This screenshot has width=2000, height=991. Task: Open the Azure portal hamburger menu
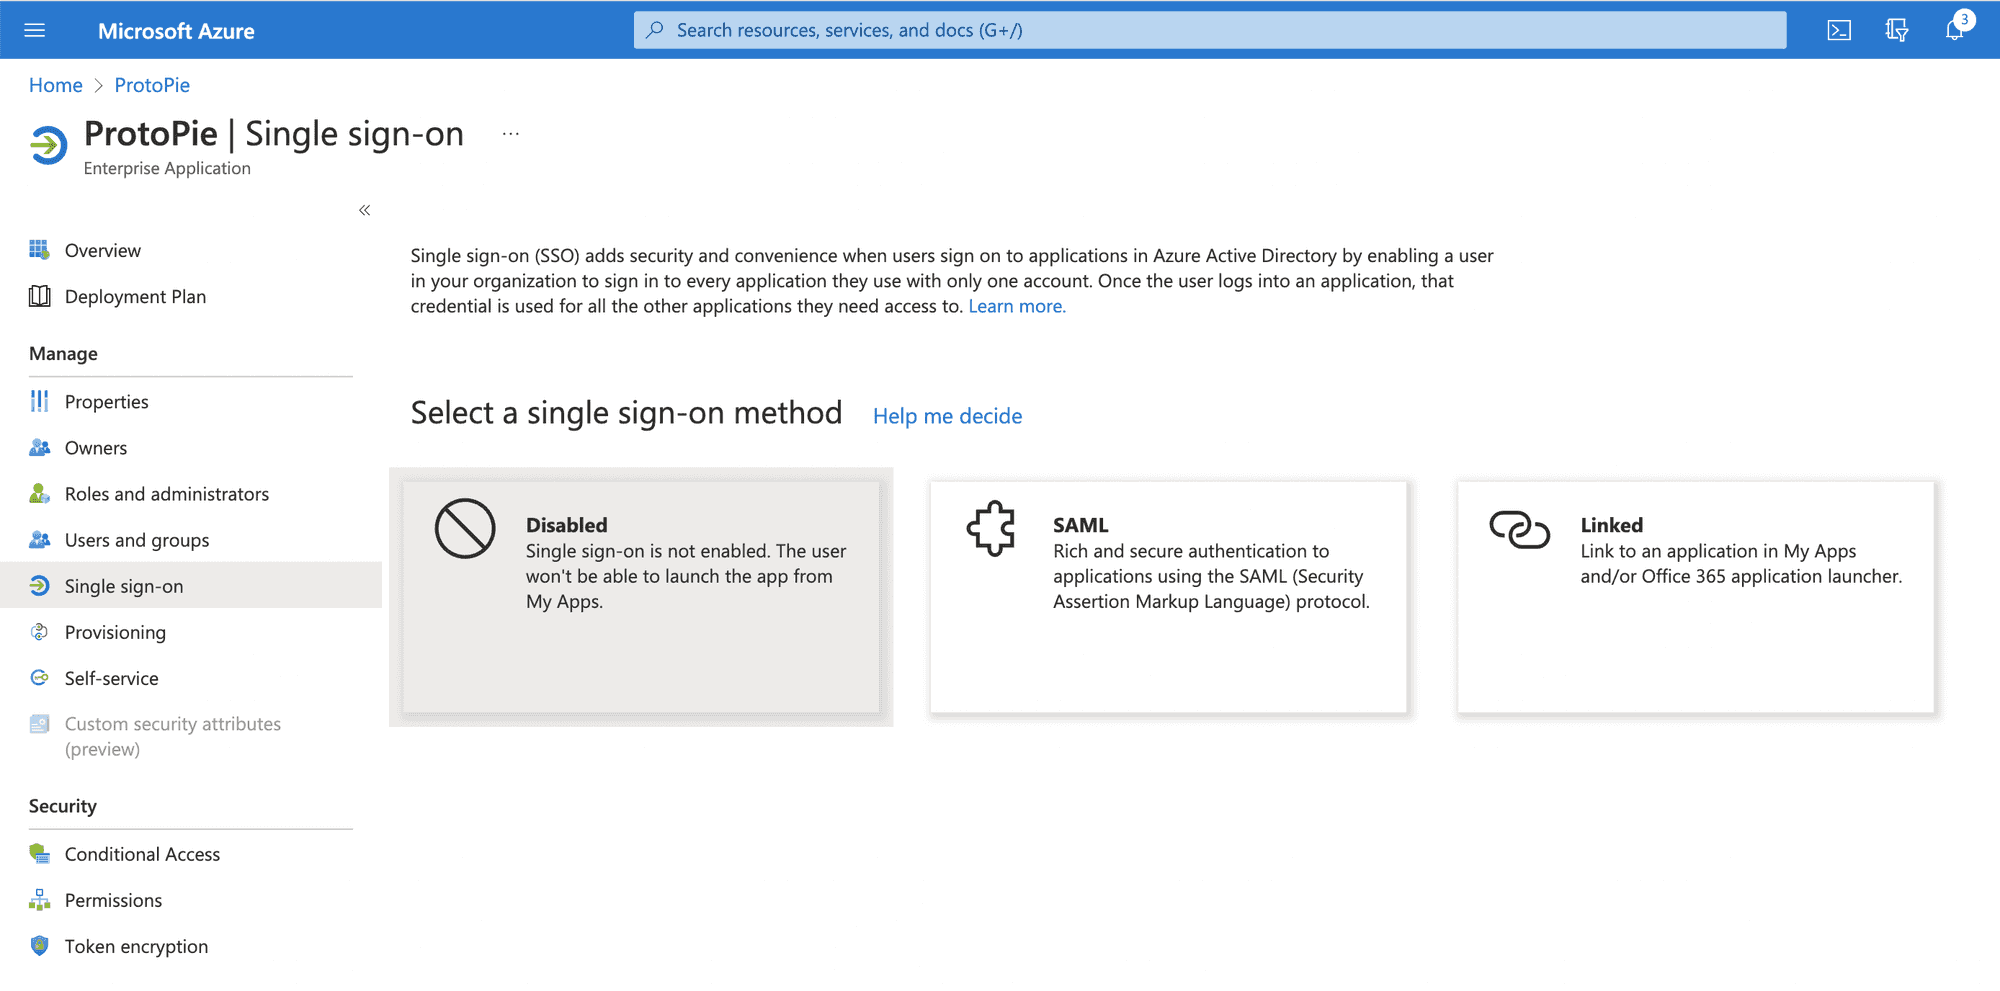pos(35,29)
